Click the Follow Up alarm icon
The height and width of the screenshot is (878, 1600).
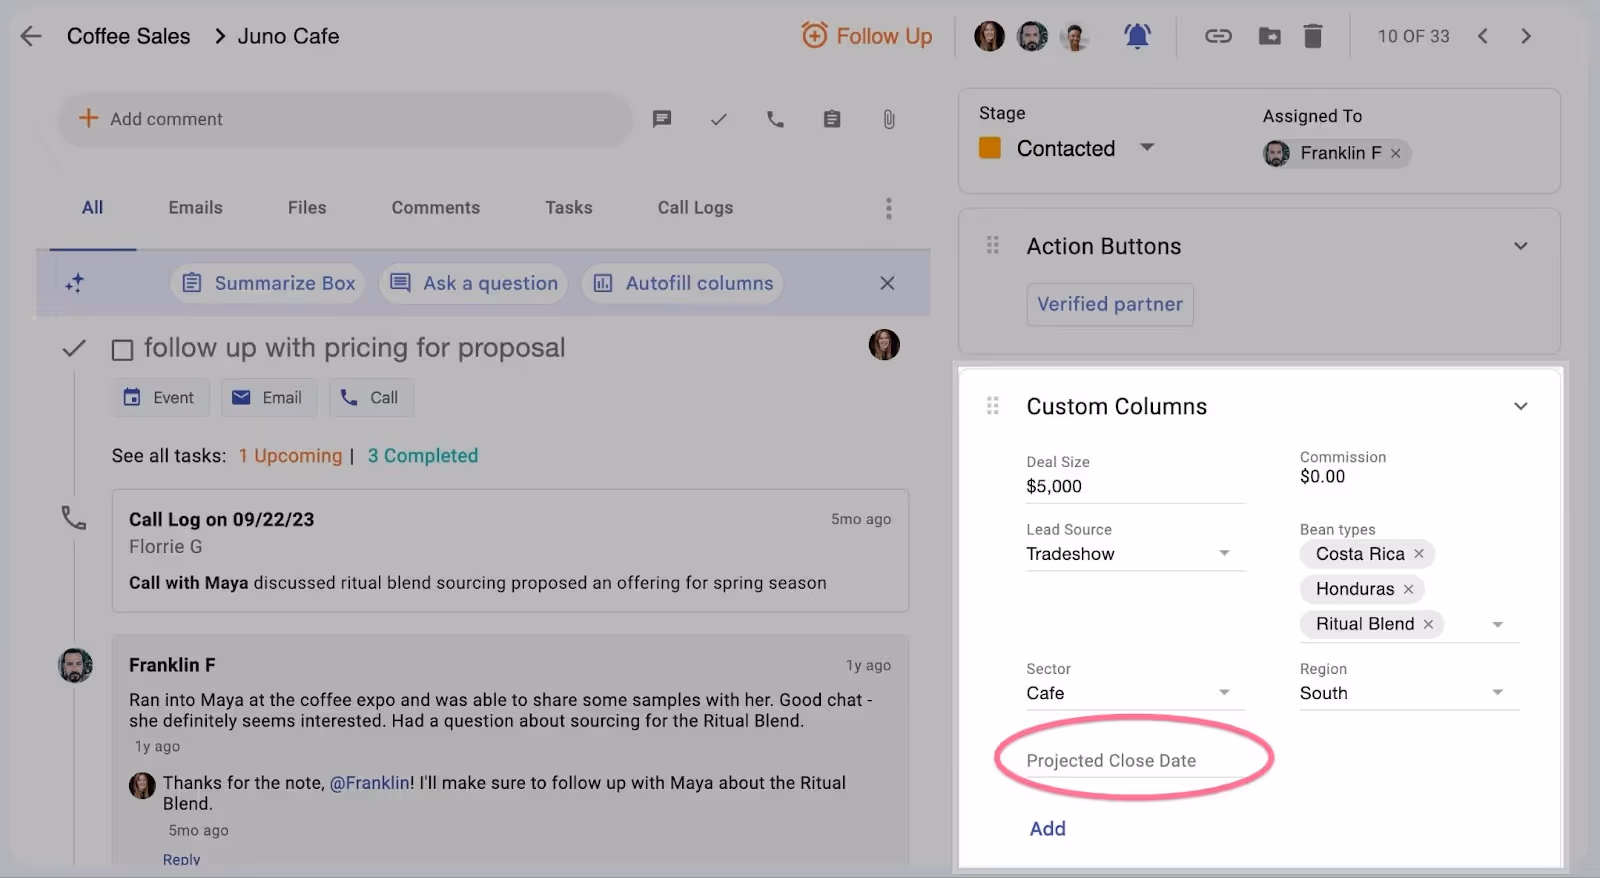coord(815,35)
